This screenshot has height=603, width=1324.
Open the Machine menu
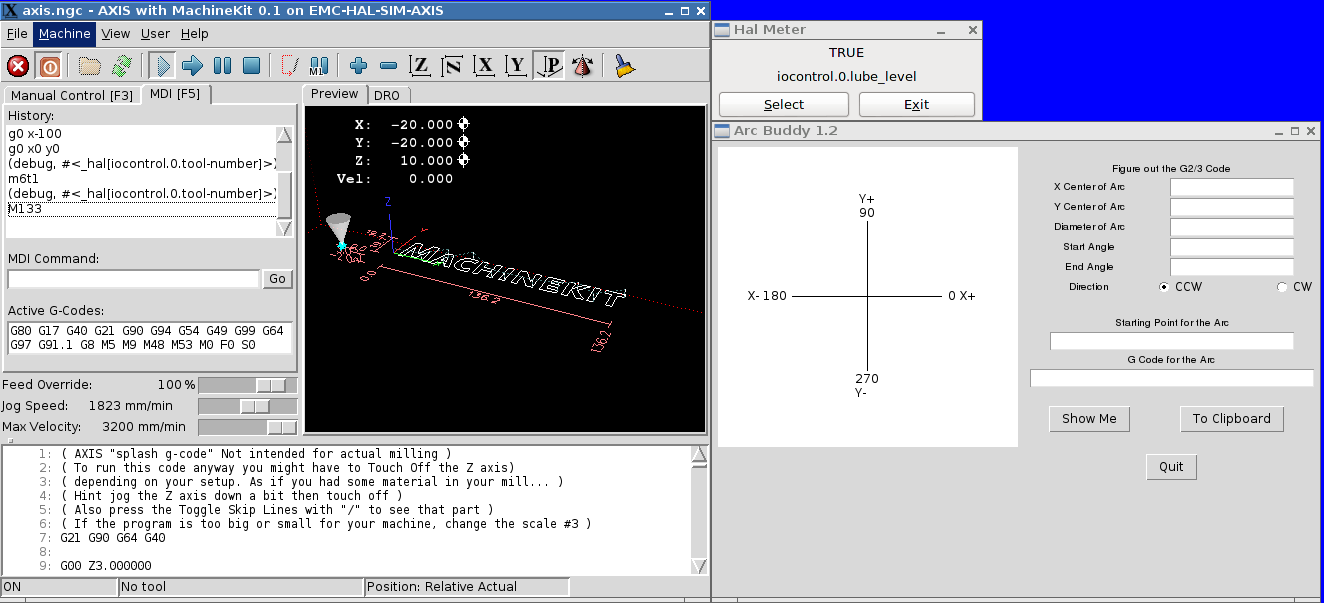(65, 33)
